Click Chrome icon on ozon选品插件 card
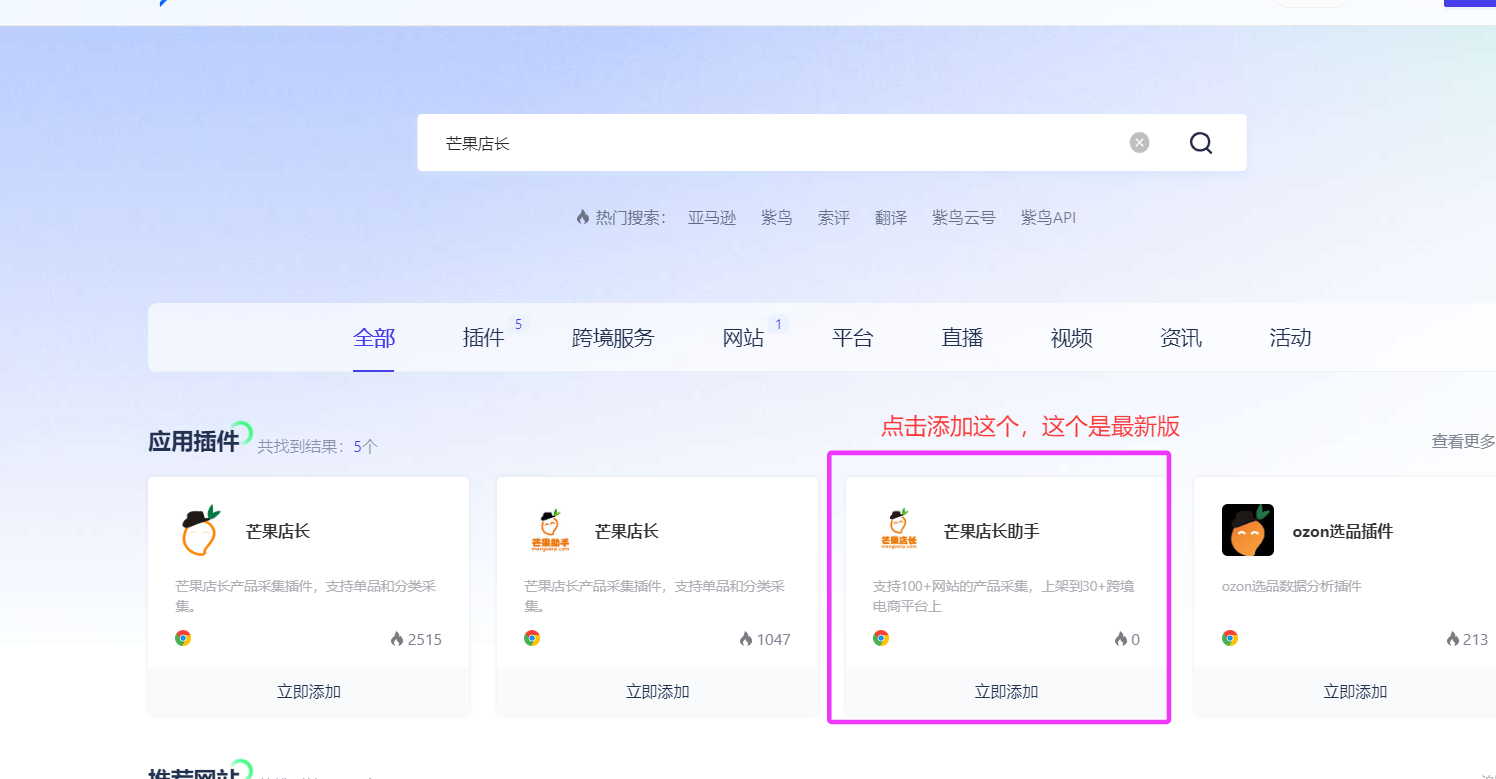The height and width of the screenshot is (779, 1496). point(1230,638)
